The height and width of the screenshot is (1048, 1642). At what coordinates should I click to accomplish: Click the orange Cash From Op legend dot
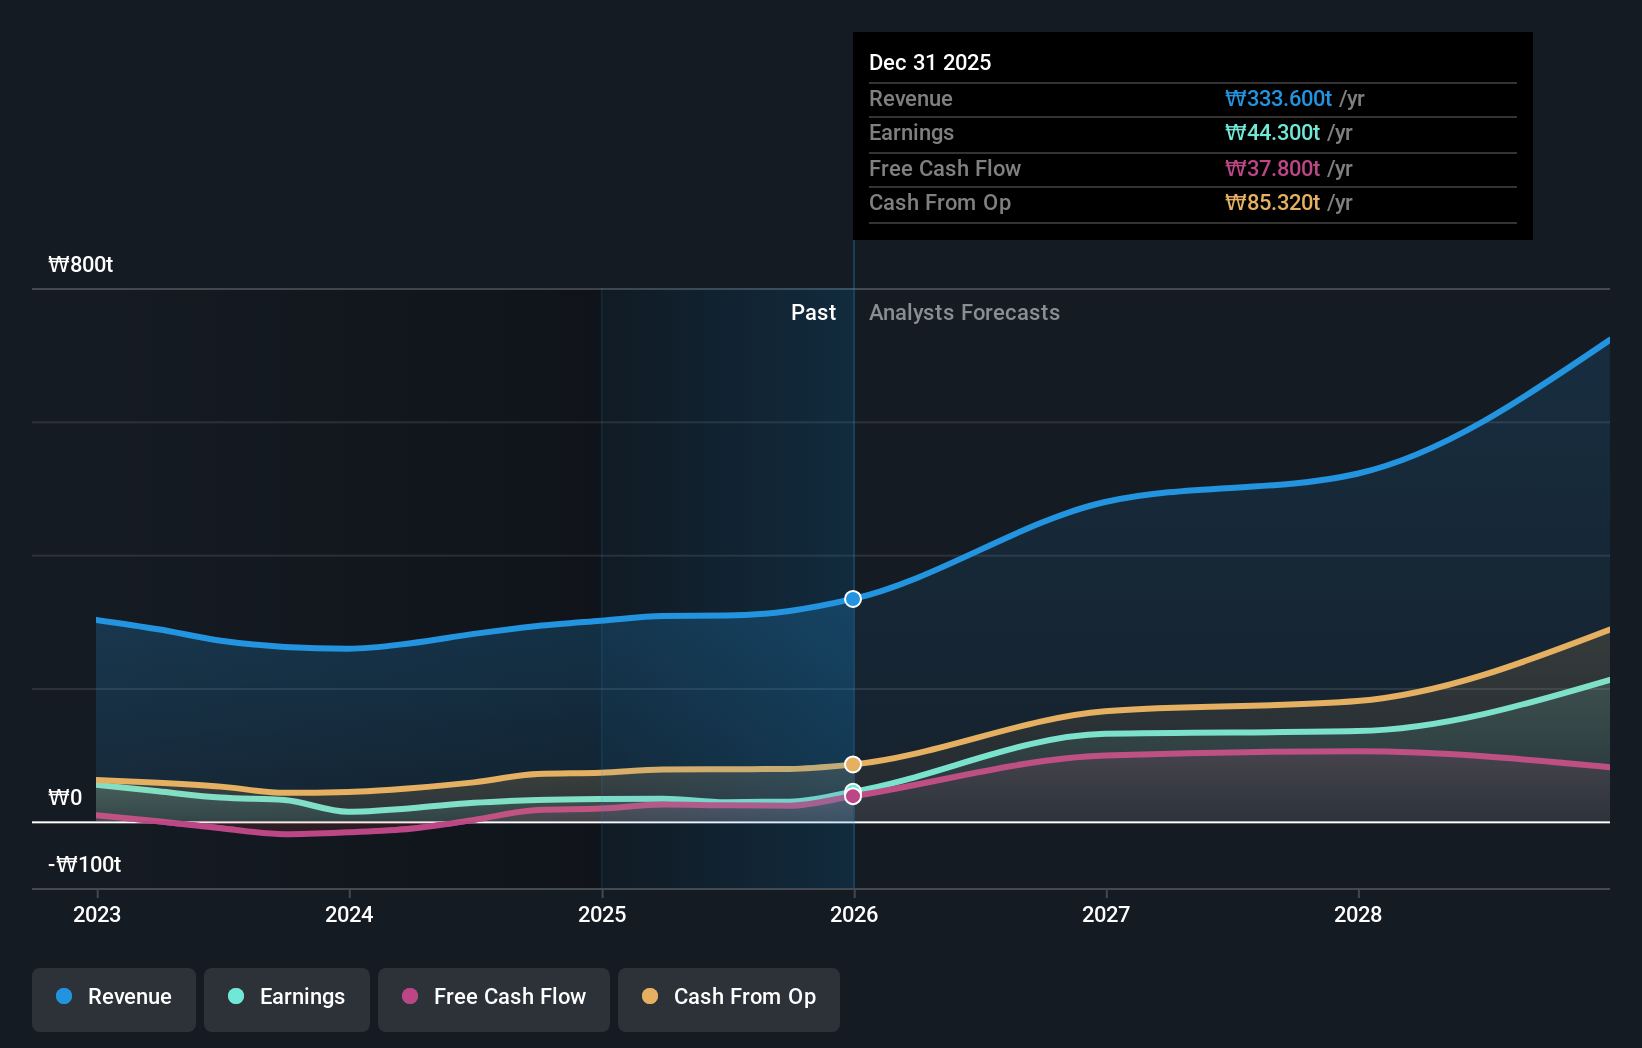coord(650,997)
